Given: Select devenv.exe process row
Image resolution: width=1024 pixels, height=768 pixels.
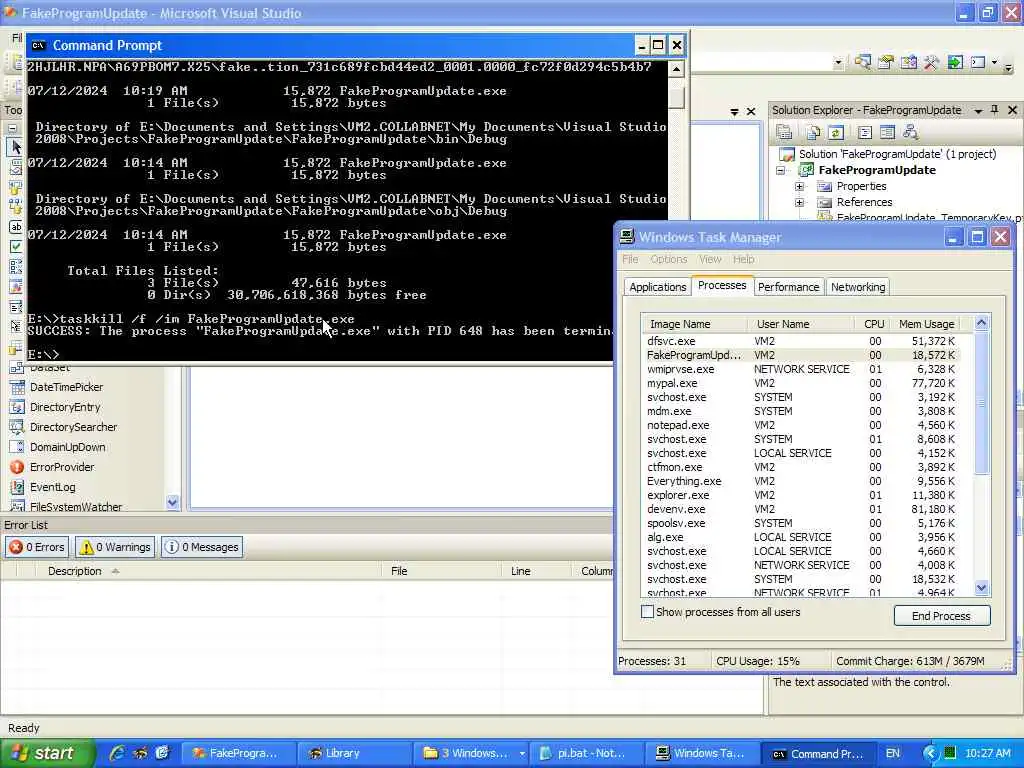Looking at the screenshot, I should pyautogui.click(x=807, y=509).
